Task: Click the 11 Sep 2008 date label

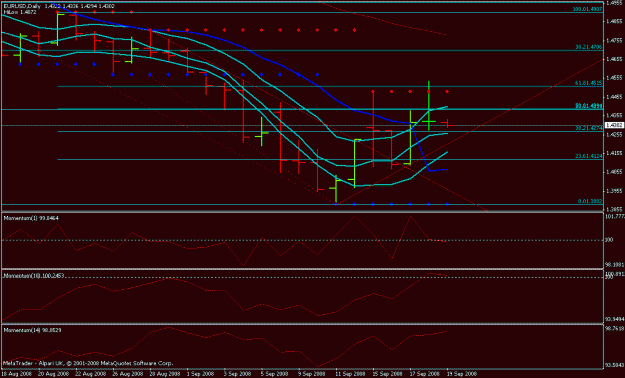Action: (350, 374)
